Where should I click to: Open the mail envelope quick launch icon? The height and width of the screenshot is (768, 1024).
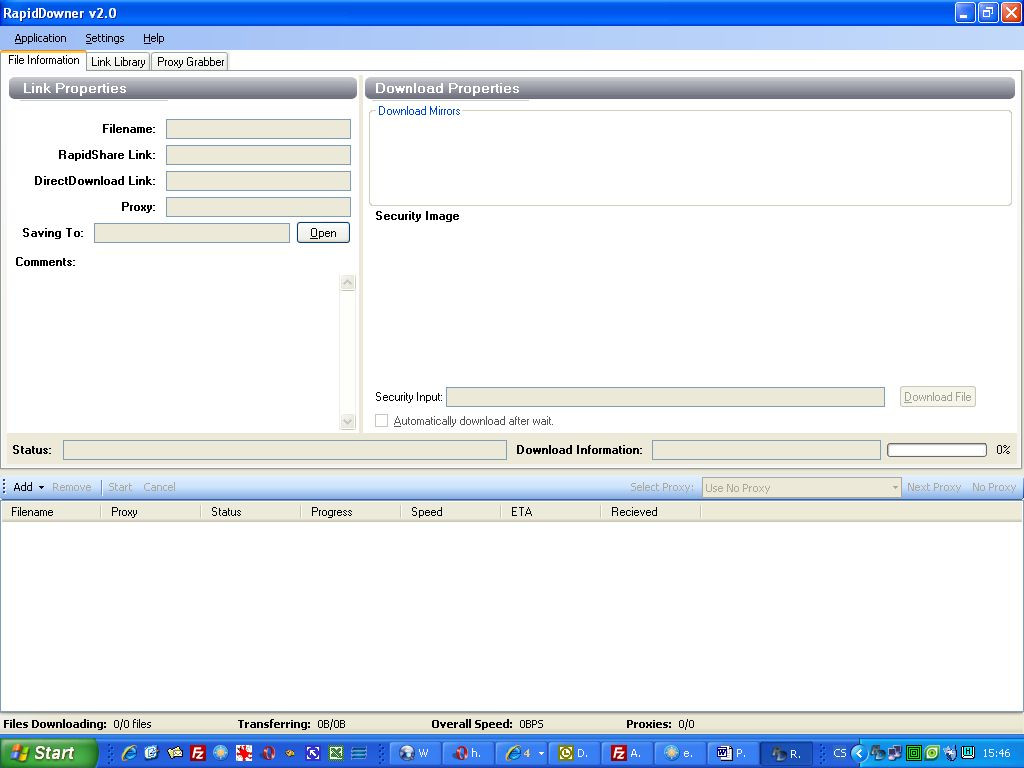(x=174, y=753)
